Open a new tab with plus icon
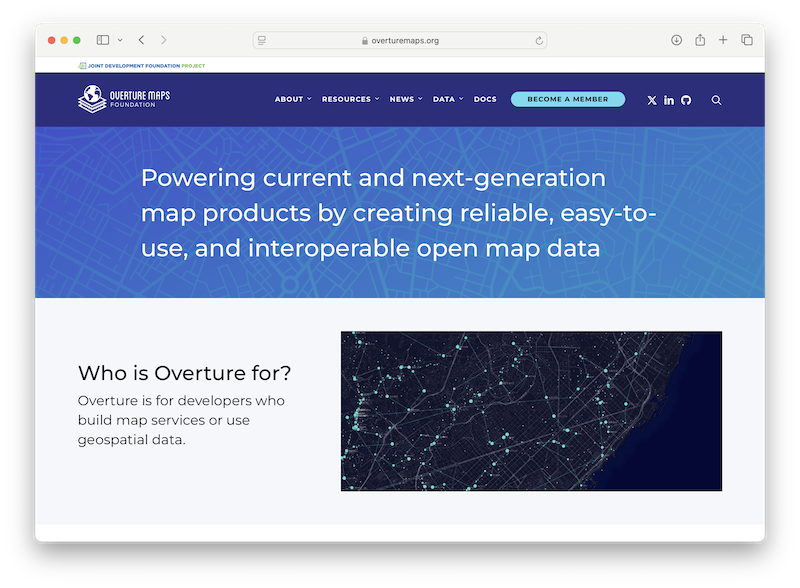The height and width of the screenshot is (588, 800). tap(723, 40)
